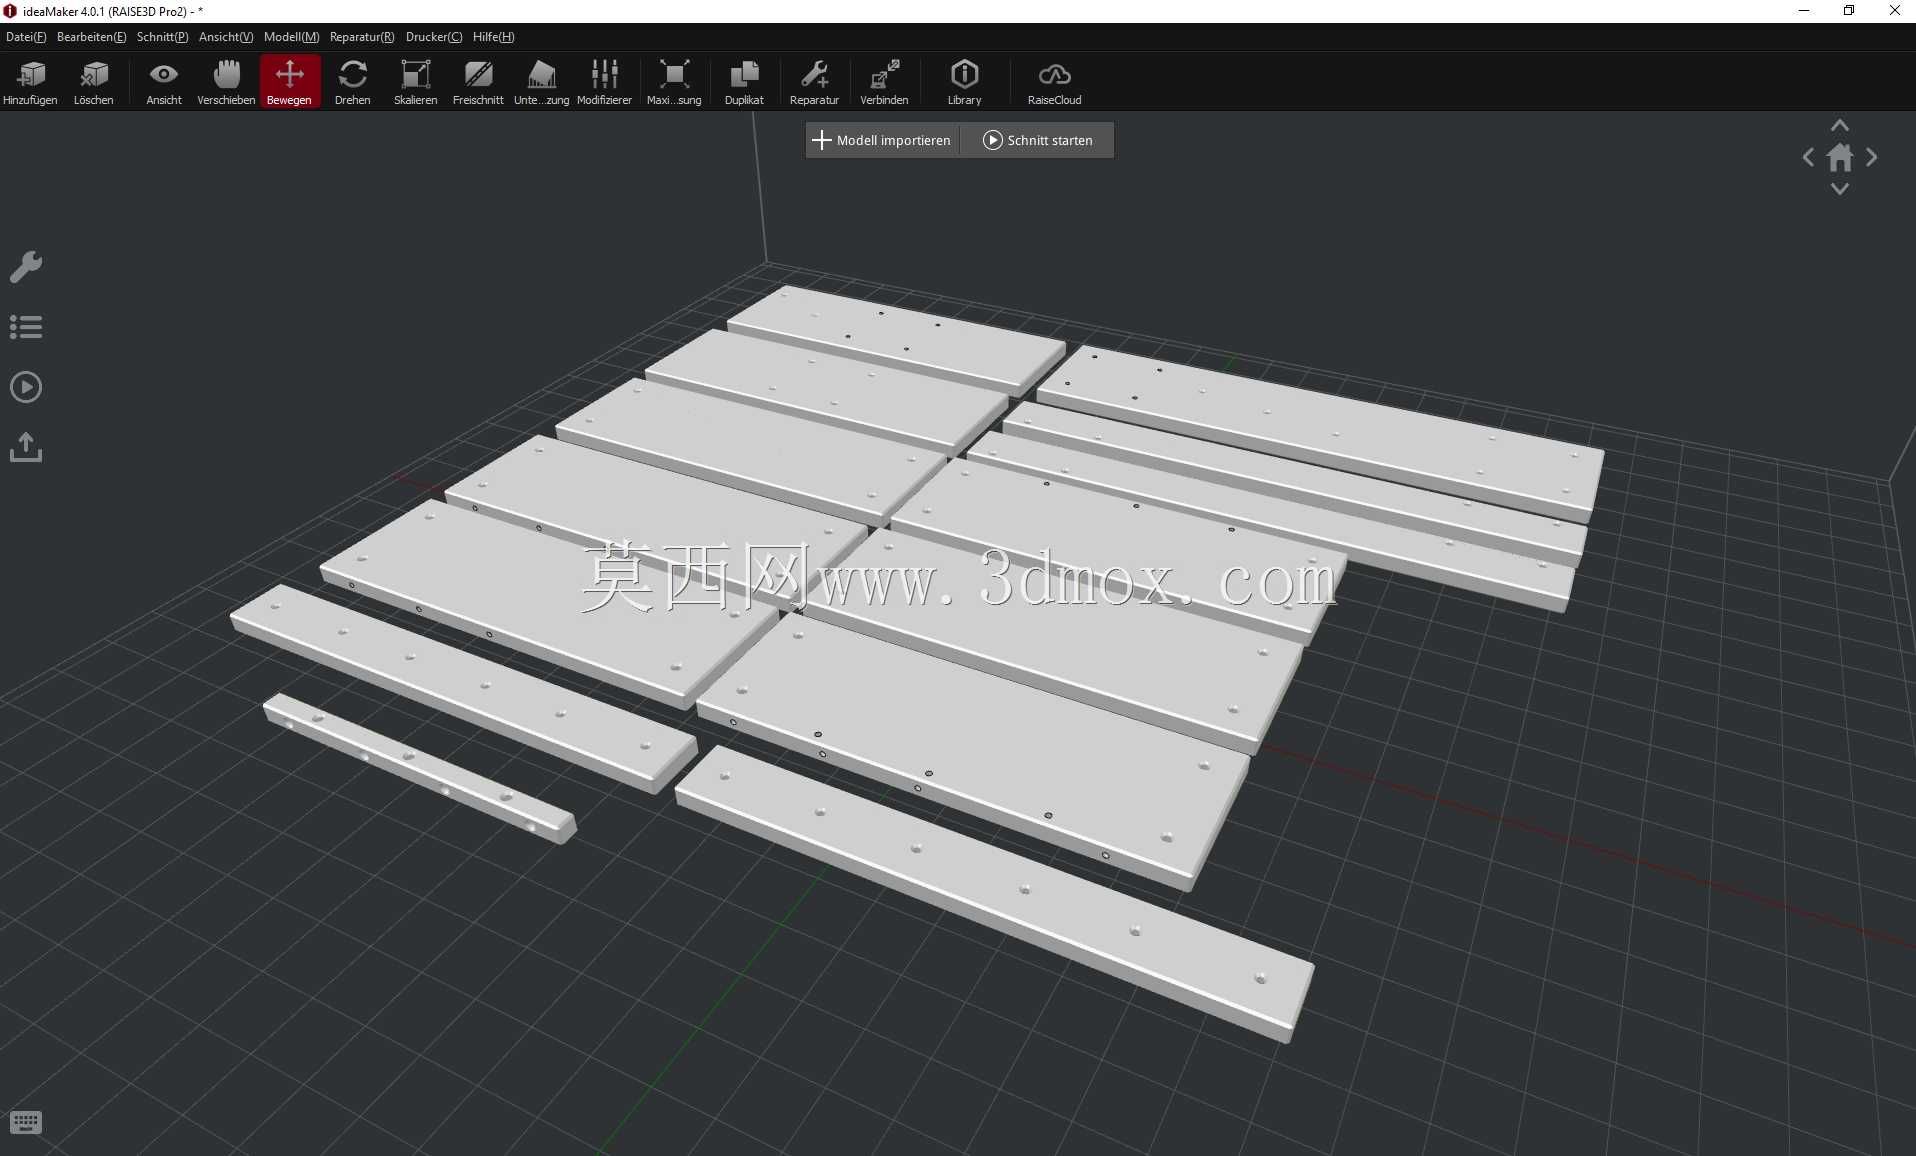The image size is (1916, 1156).
Task: Open the Unterstützung support tool
Action: pos(541,82)
